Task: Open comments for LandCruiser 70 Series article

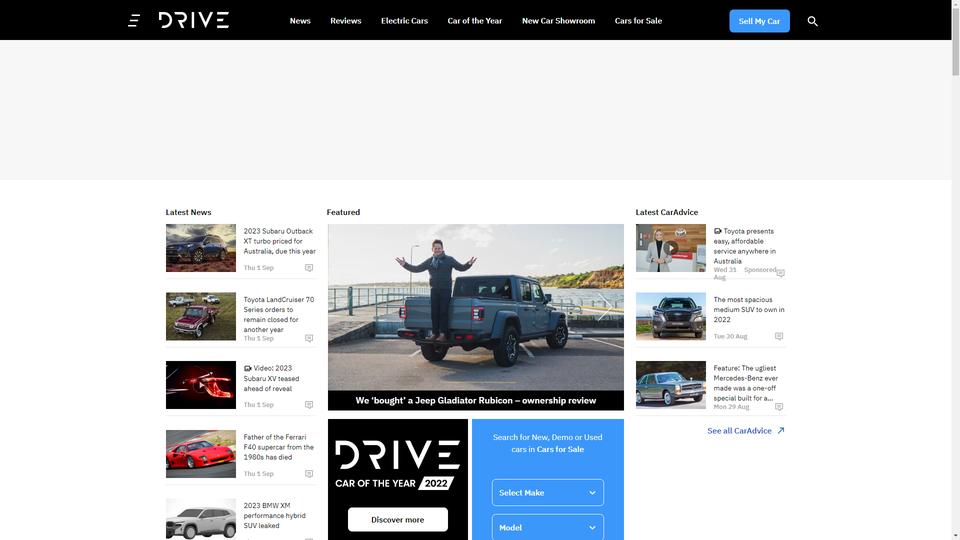Action: [x=309, y=338]
